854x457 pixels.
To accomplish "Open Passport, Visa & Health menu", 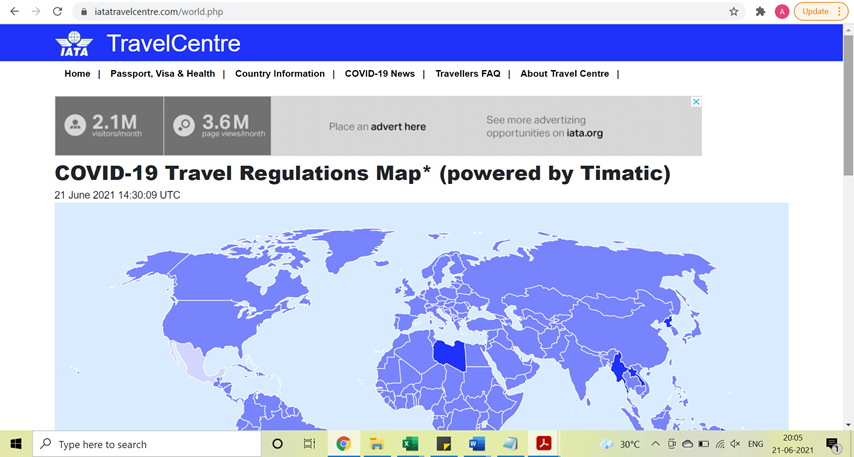I will click(x=162, y=74).
